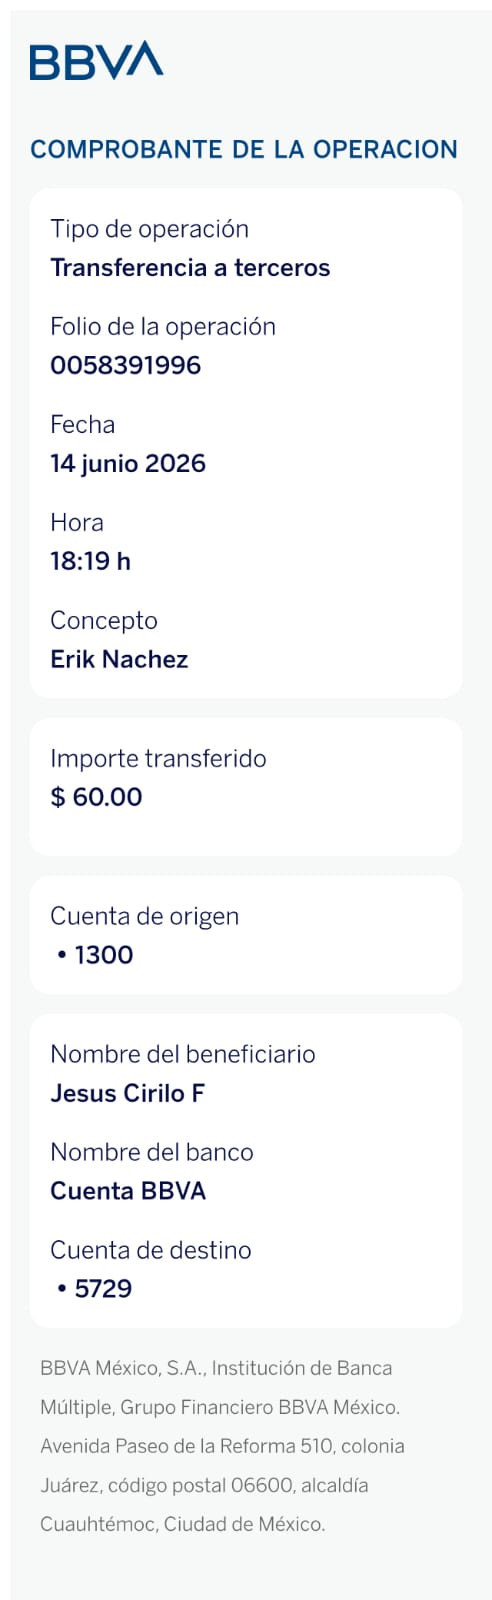492x1600 pixels.
Task: Click the date 14 junio 2026
Action: coord(128,464)
